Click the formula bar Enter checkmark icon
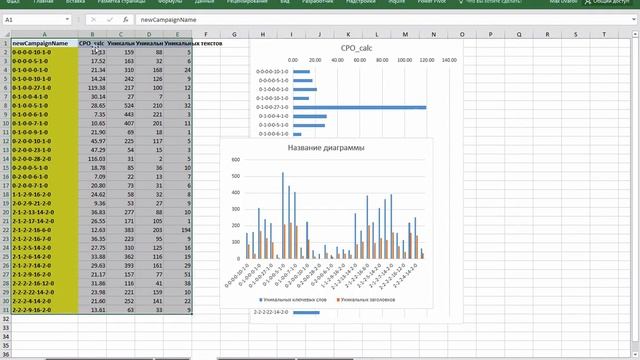Image resolution: width=640 pixels, height=360 pixels. point(109,20)
